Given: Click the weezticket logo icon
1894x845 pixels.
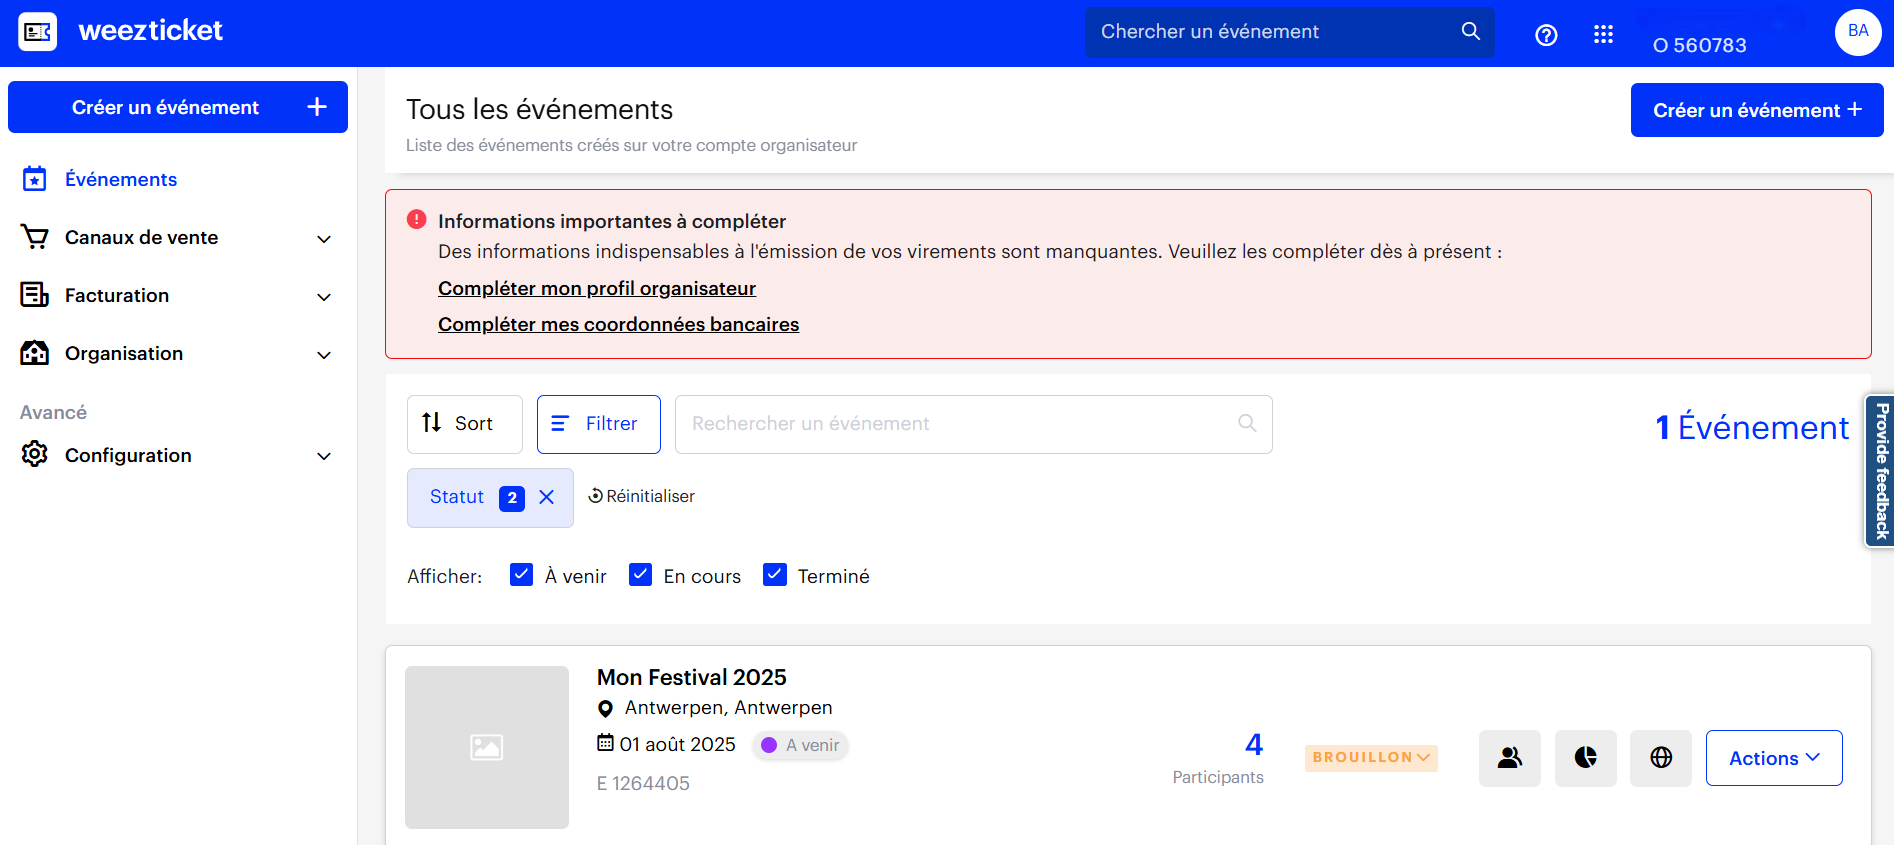Looking at the screenshot, I should 38,32.
